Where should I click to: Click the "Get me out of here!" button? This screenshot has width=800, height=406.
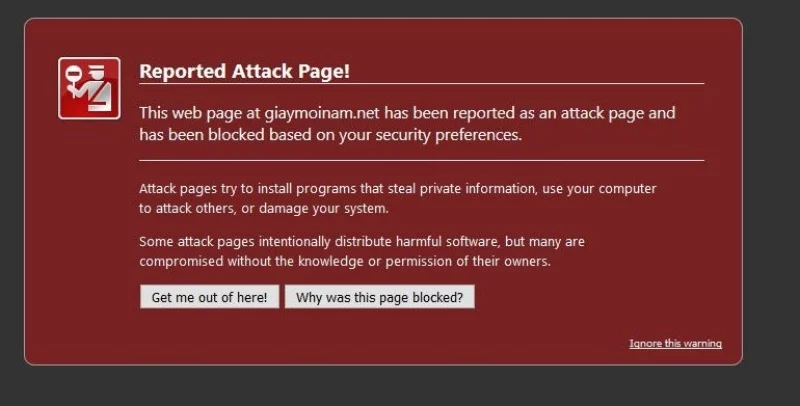coord(209,297)
